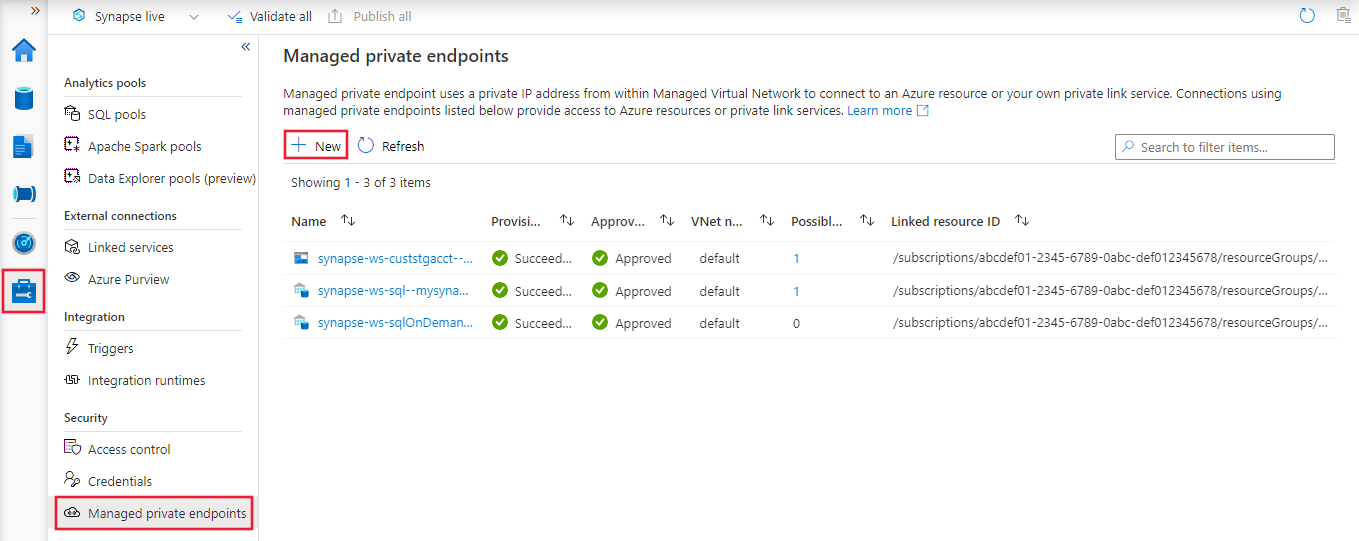Collapse the Manage side panel
Image resolution: width=1359 pixels, height=541 pixels.
click(246, 47)
